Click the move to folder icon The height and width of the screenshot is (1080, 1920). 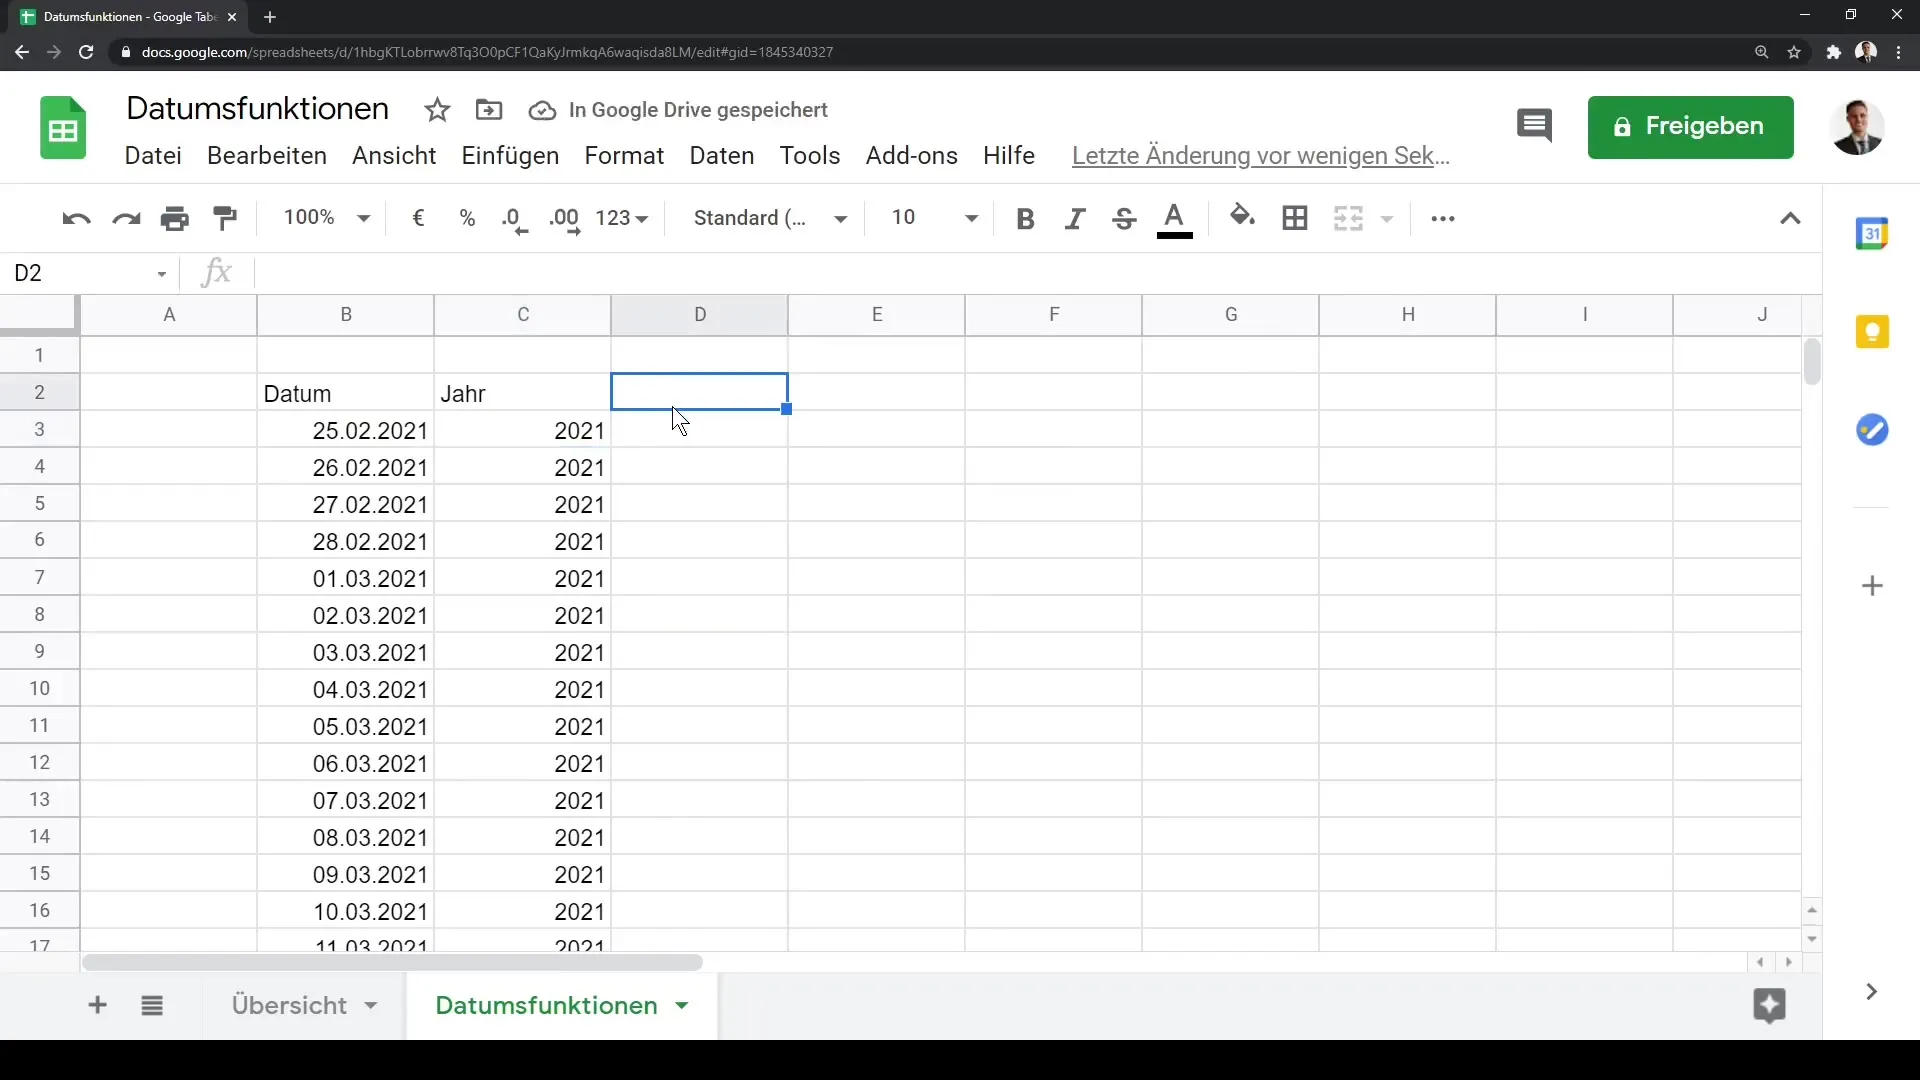pos(489,110)
